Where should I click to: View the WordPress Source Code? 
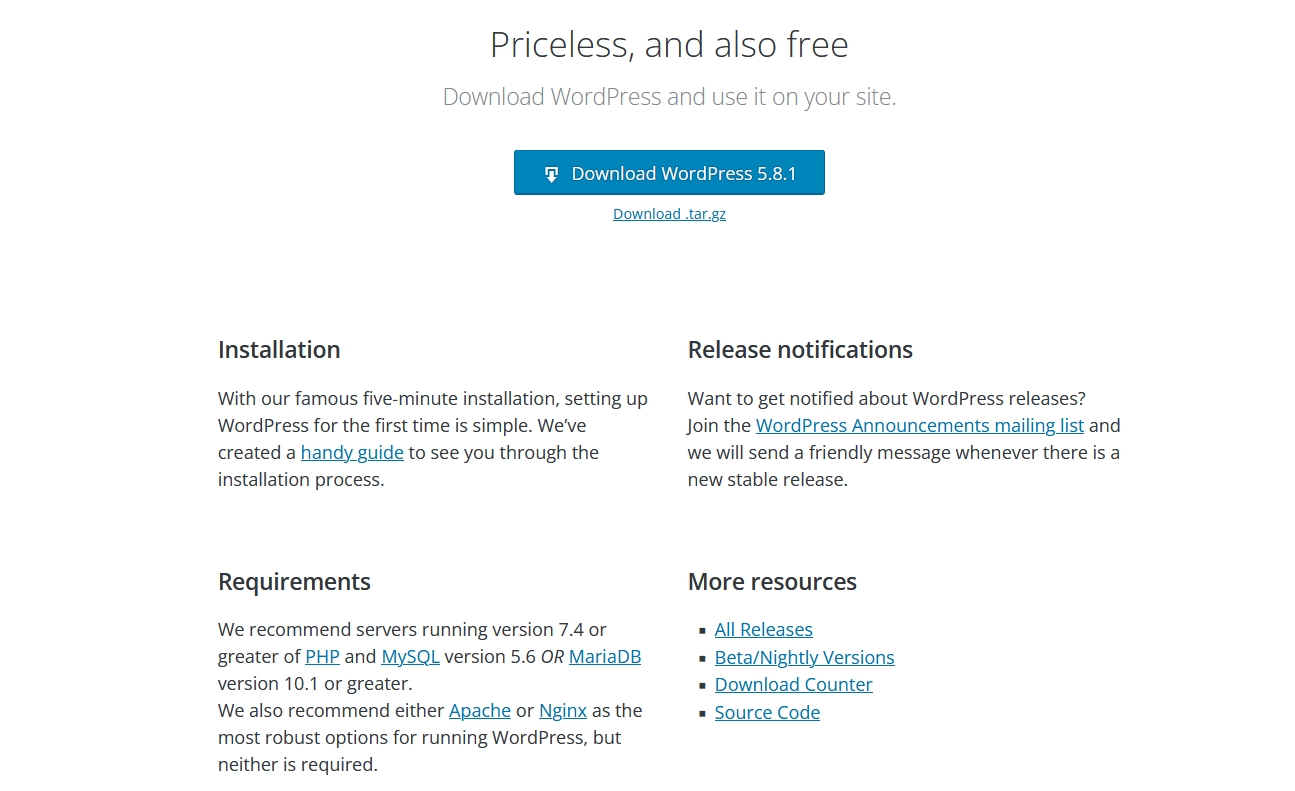click(767, 712)
